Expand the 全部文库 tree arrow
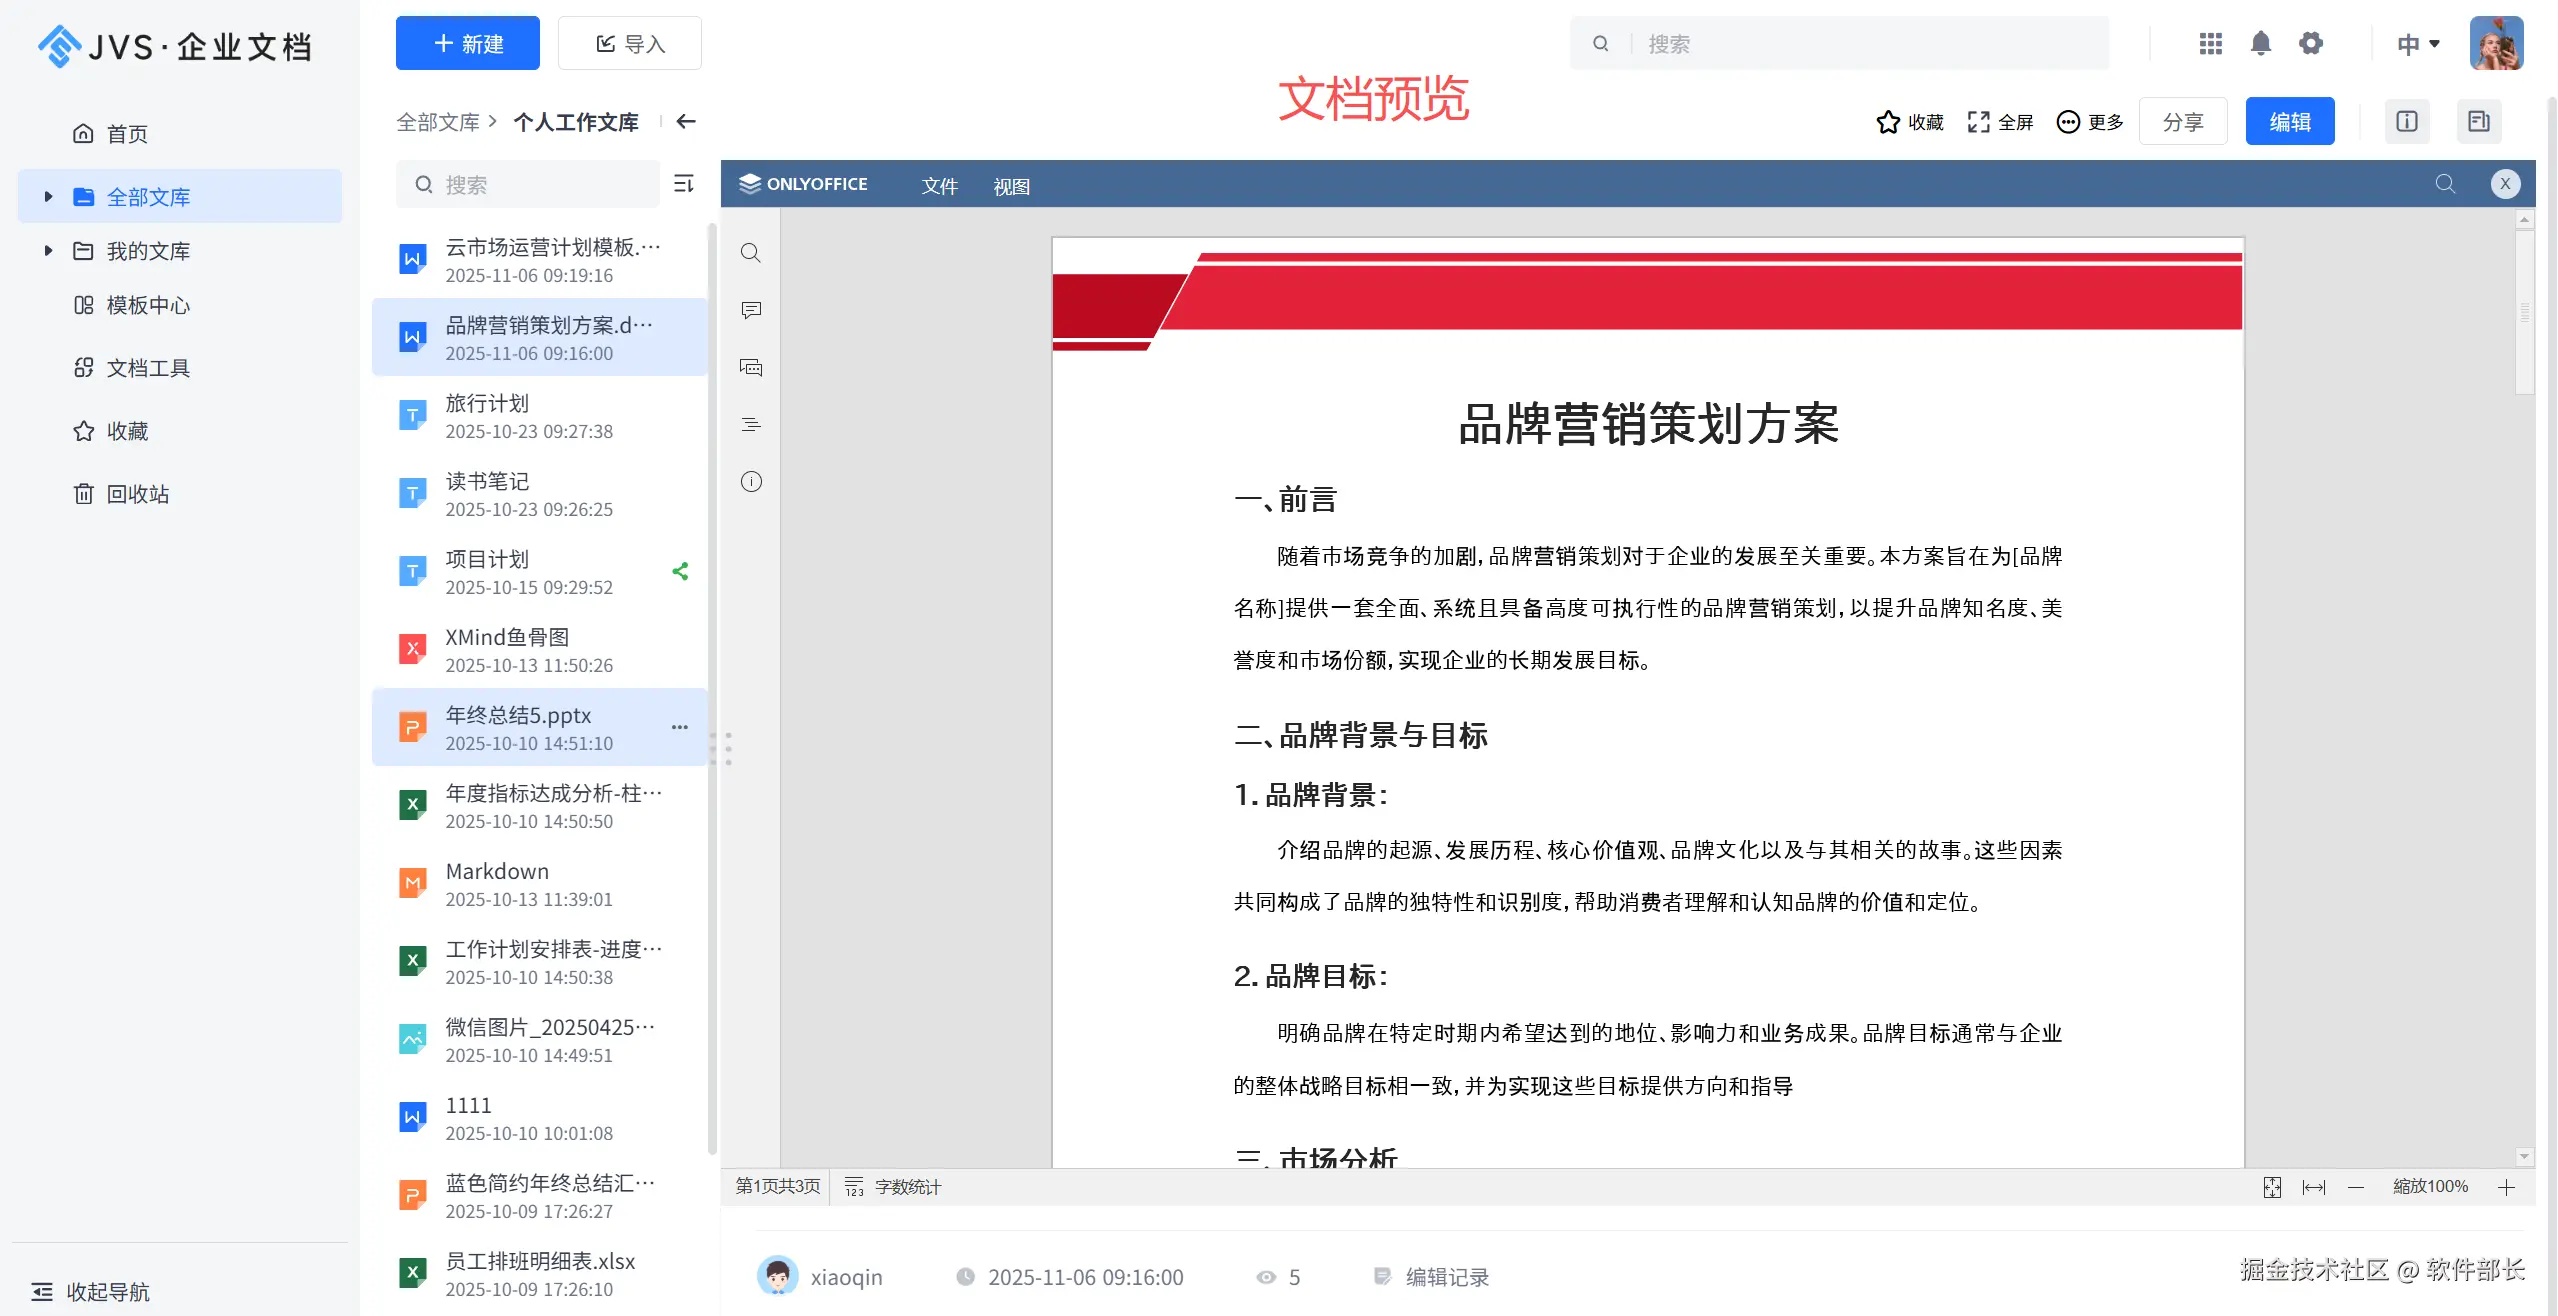2558x1316 pixels. (48, 197)
